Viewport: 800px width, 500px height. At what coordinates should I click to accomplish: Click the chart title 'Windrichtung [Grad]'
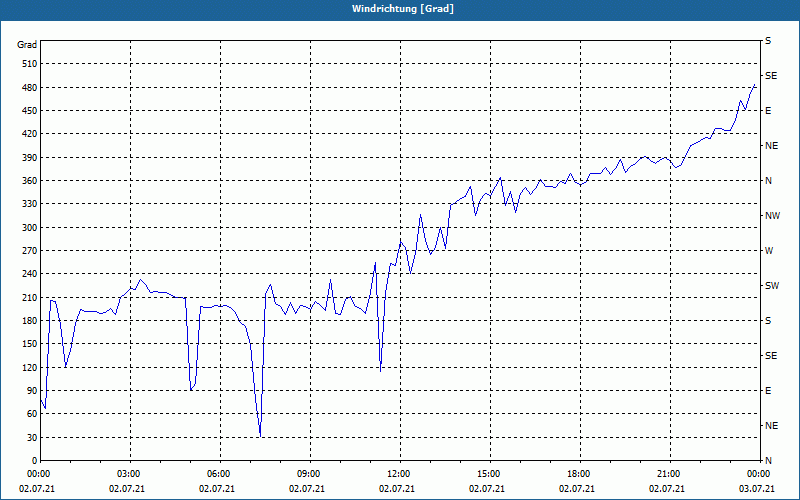coord(403,9)
